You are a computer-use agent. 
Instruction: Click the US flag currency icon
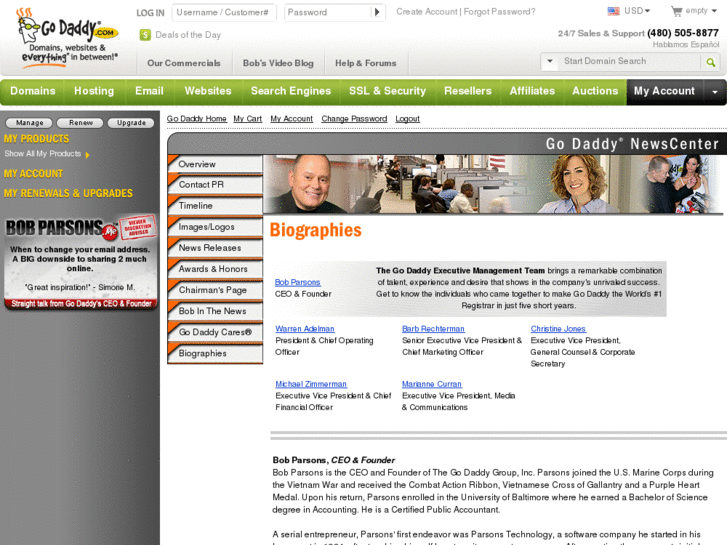point(613,11)
